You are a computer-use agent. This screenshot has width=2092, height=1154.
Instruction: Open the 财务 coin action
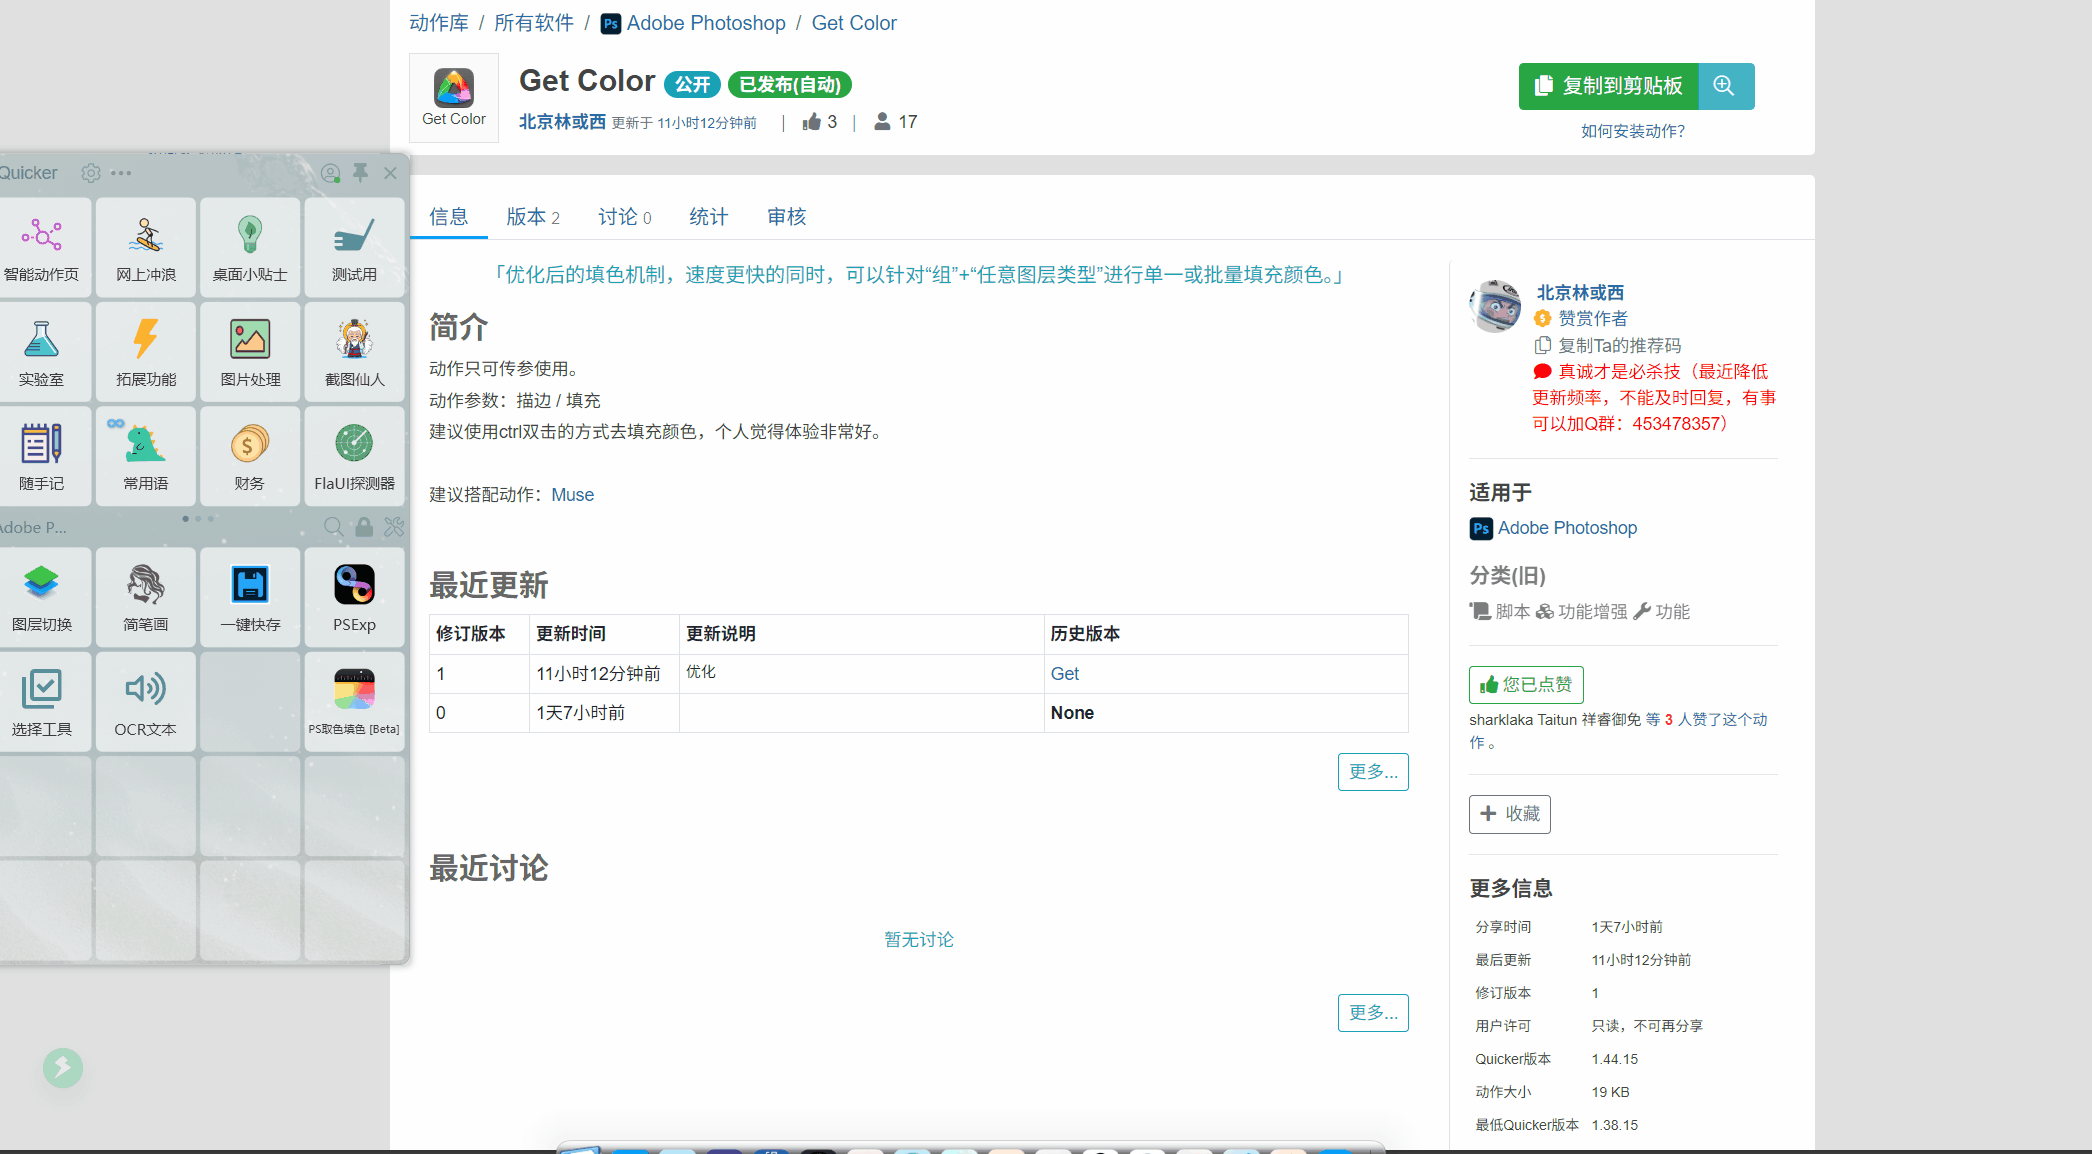click(250, 456)
